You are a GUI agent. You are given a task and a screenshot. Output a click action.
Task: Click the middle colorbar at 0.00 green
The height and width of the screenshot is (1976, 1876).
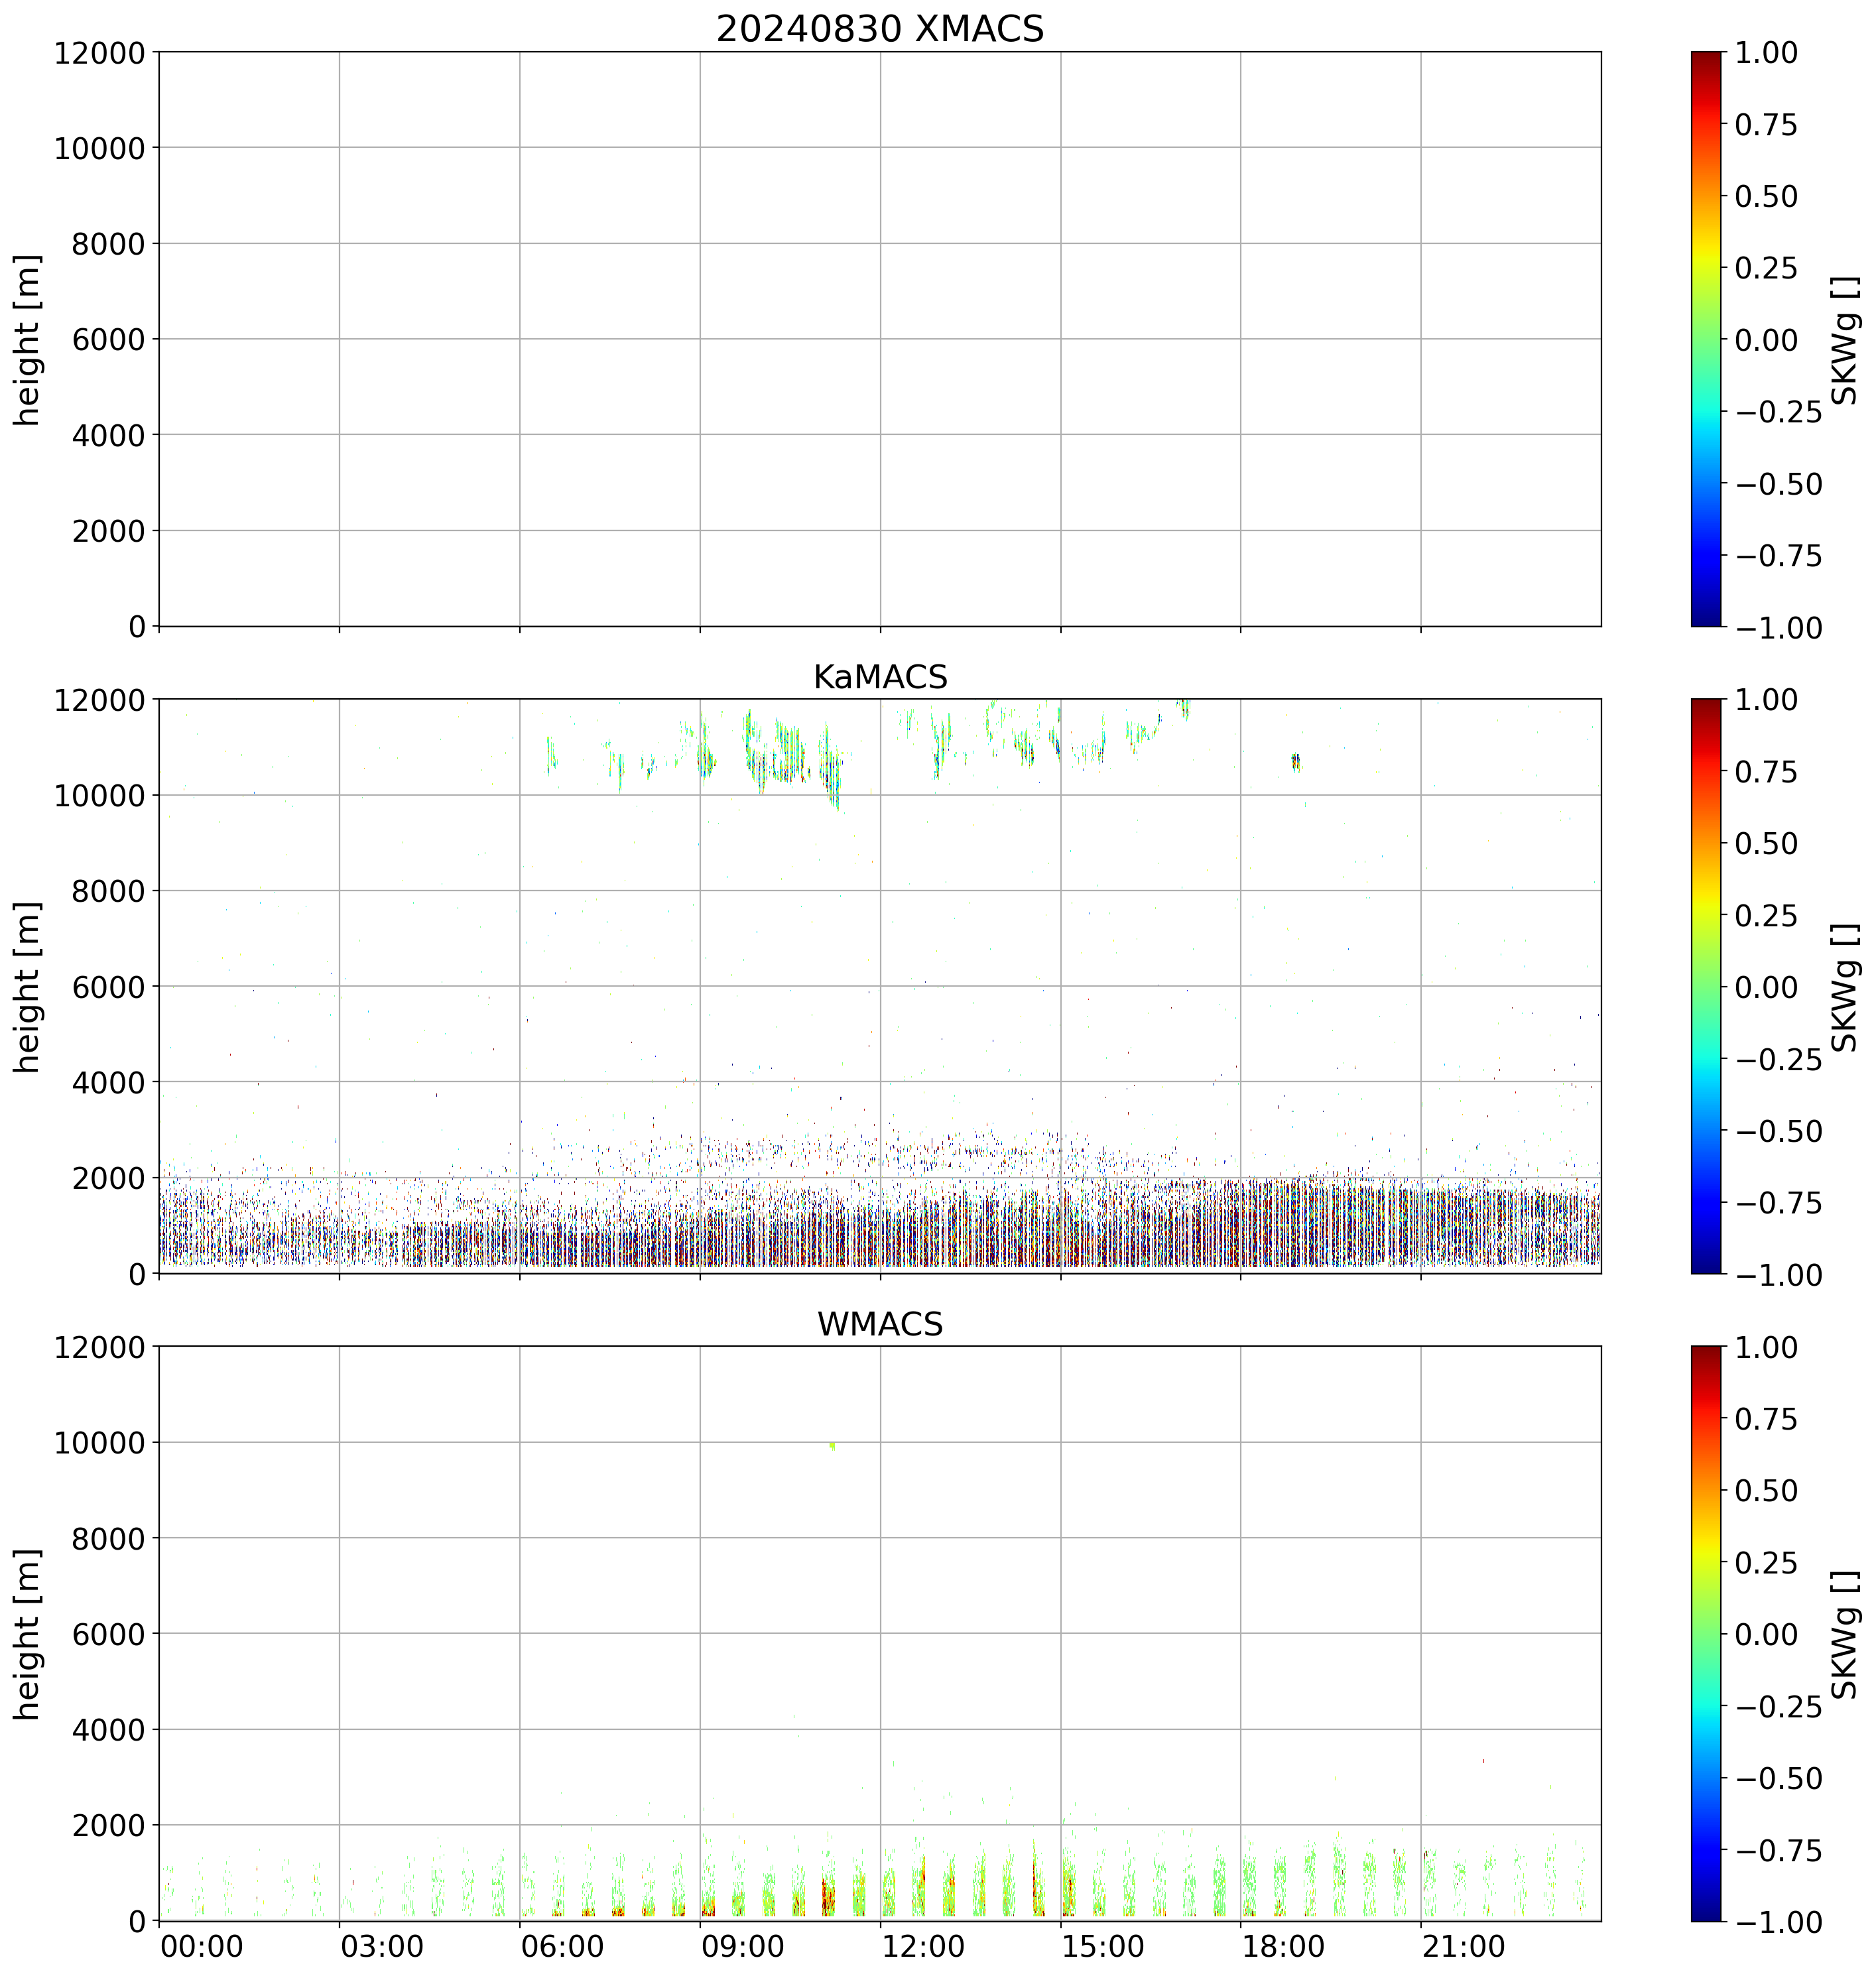1706,987
